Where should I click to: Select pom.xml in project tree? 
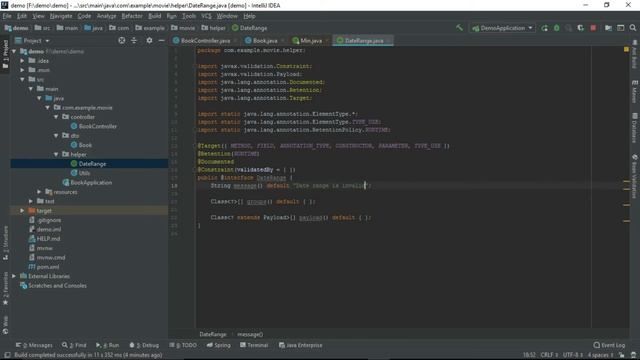pyautogui.click(x=44, y=267)
